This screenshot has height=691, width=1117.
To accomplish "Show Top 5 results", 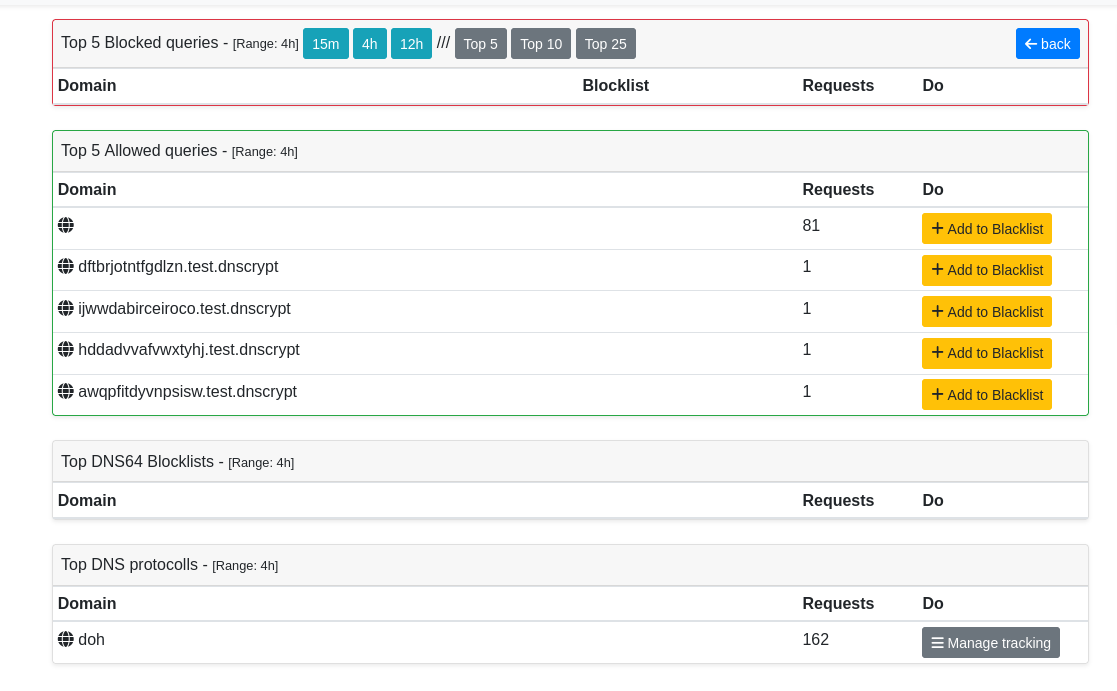I will pyautogui.click(x=480, y=44).
